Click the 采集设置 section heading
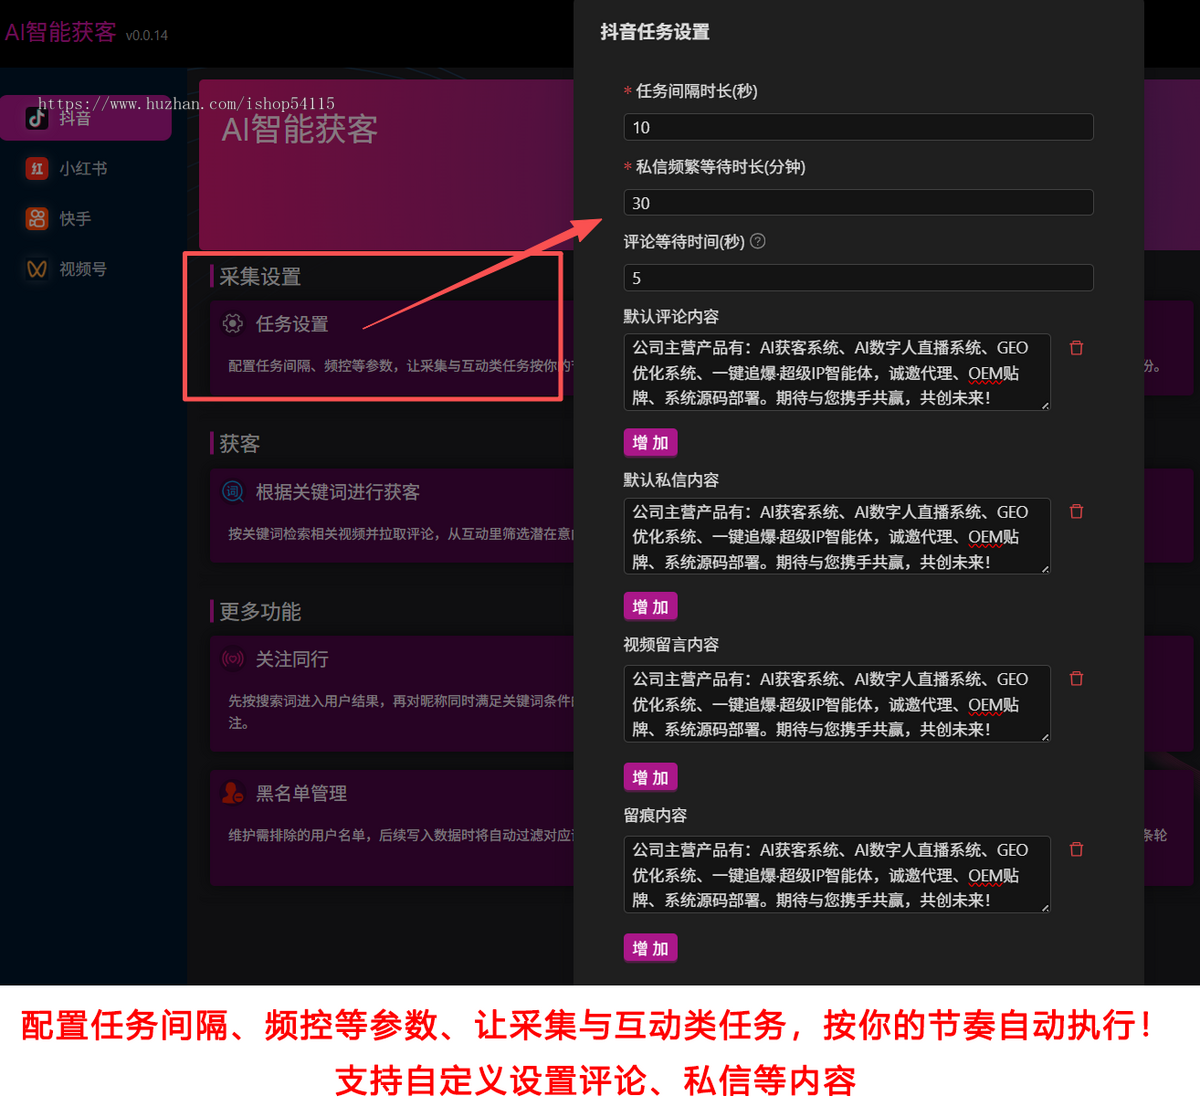 pyautogui.click(x=260, y=277)
